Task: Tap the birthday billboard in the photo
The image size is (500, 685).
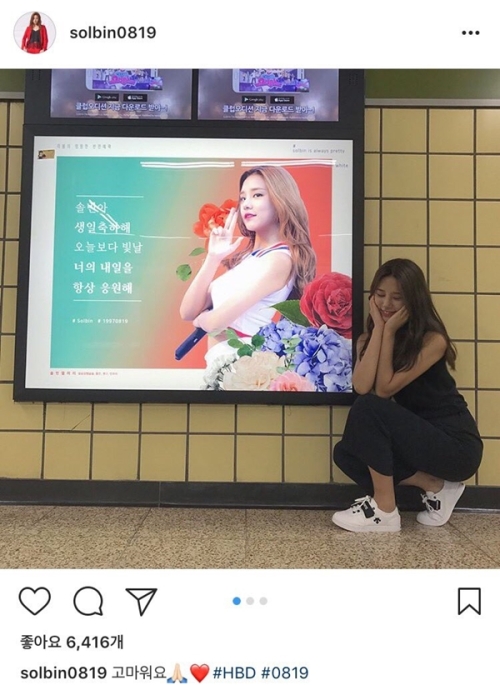Action: point(189,263)
